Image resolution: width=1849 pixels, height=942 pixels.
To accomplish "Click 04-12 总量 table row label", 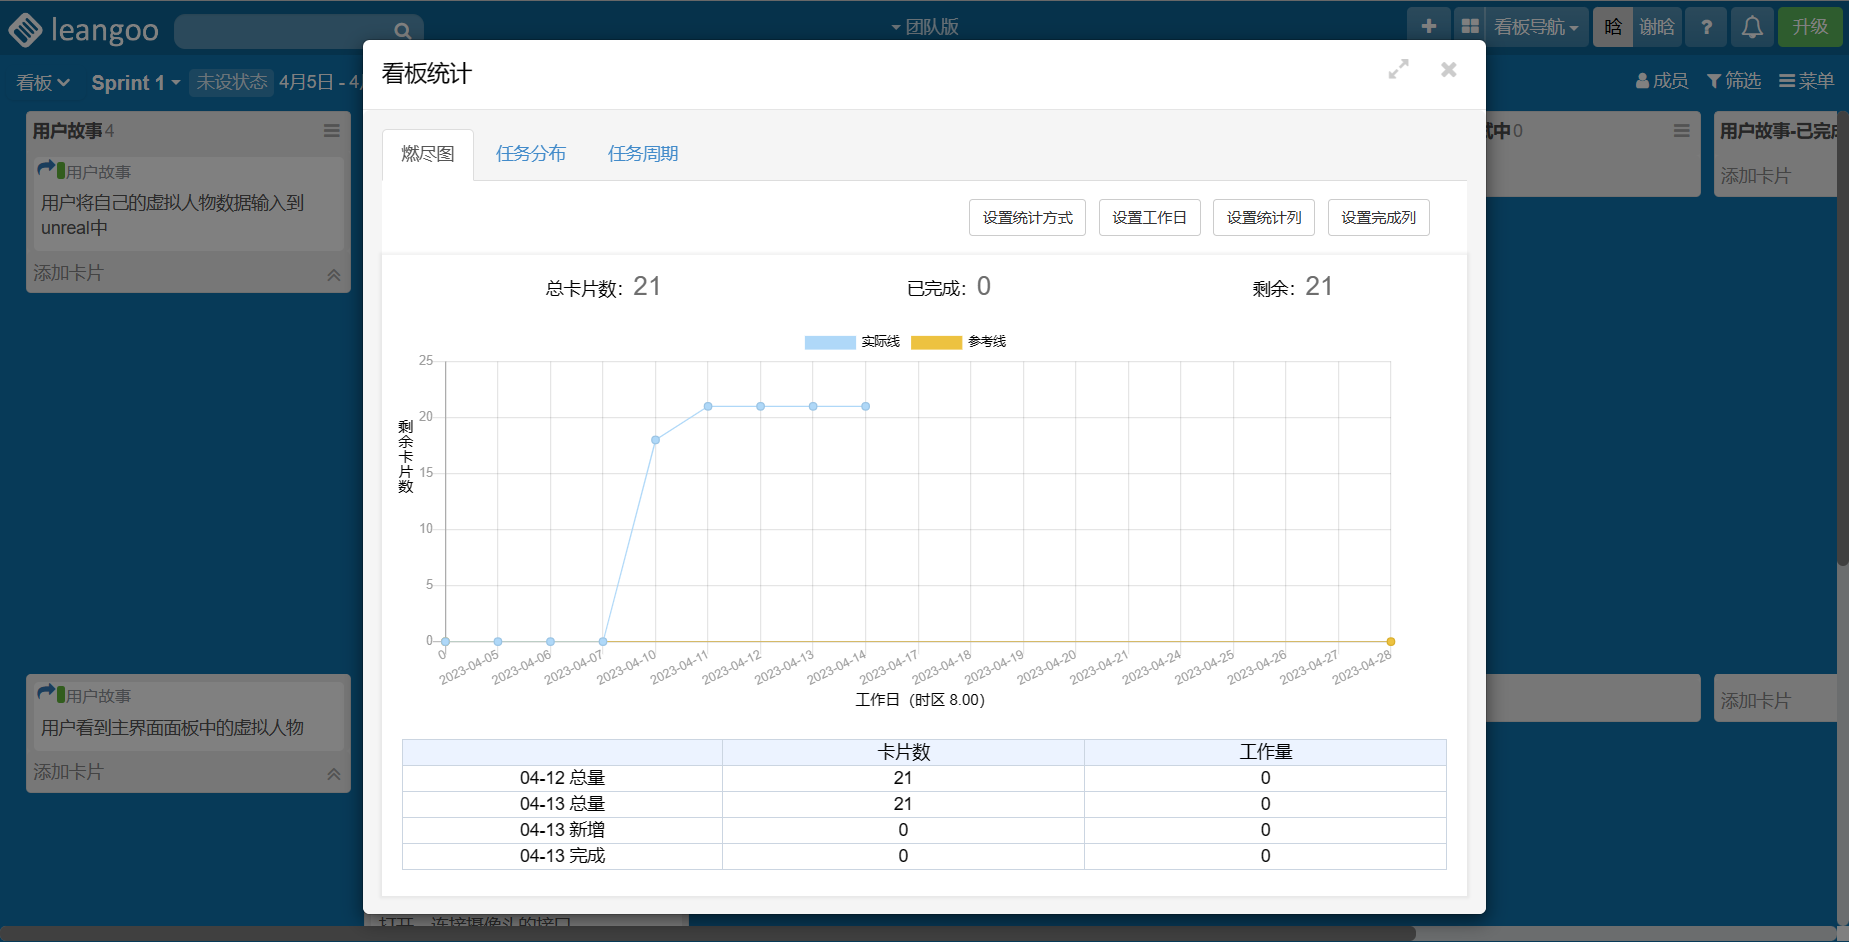I will tap(562, 778).
